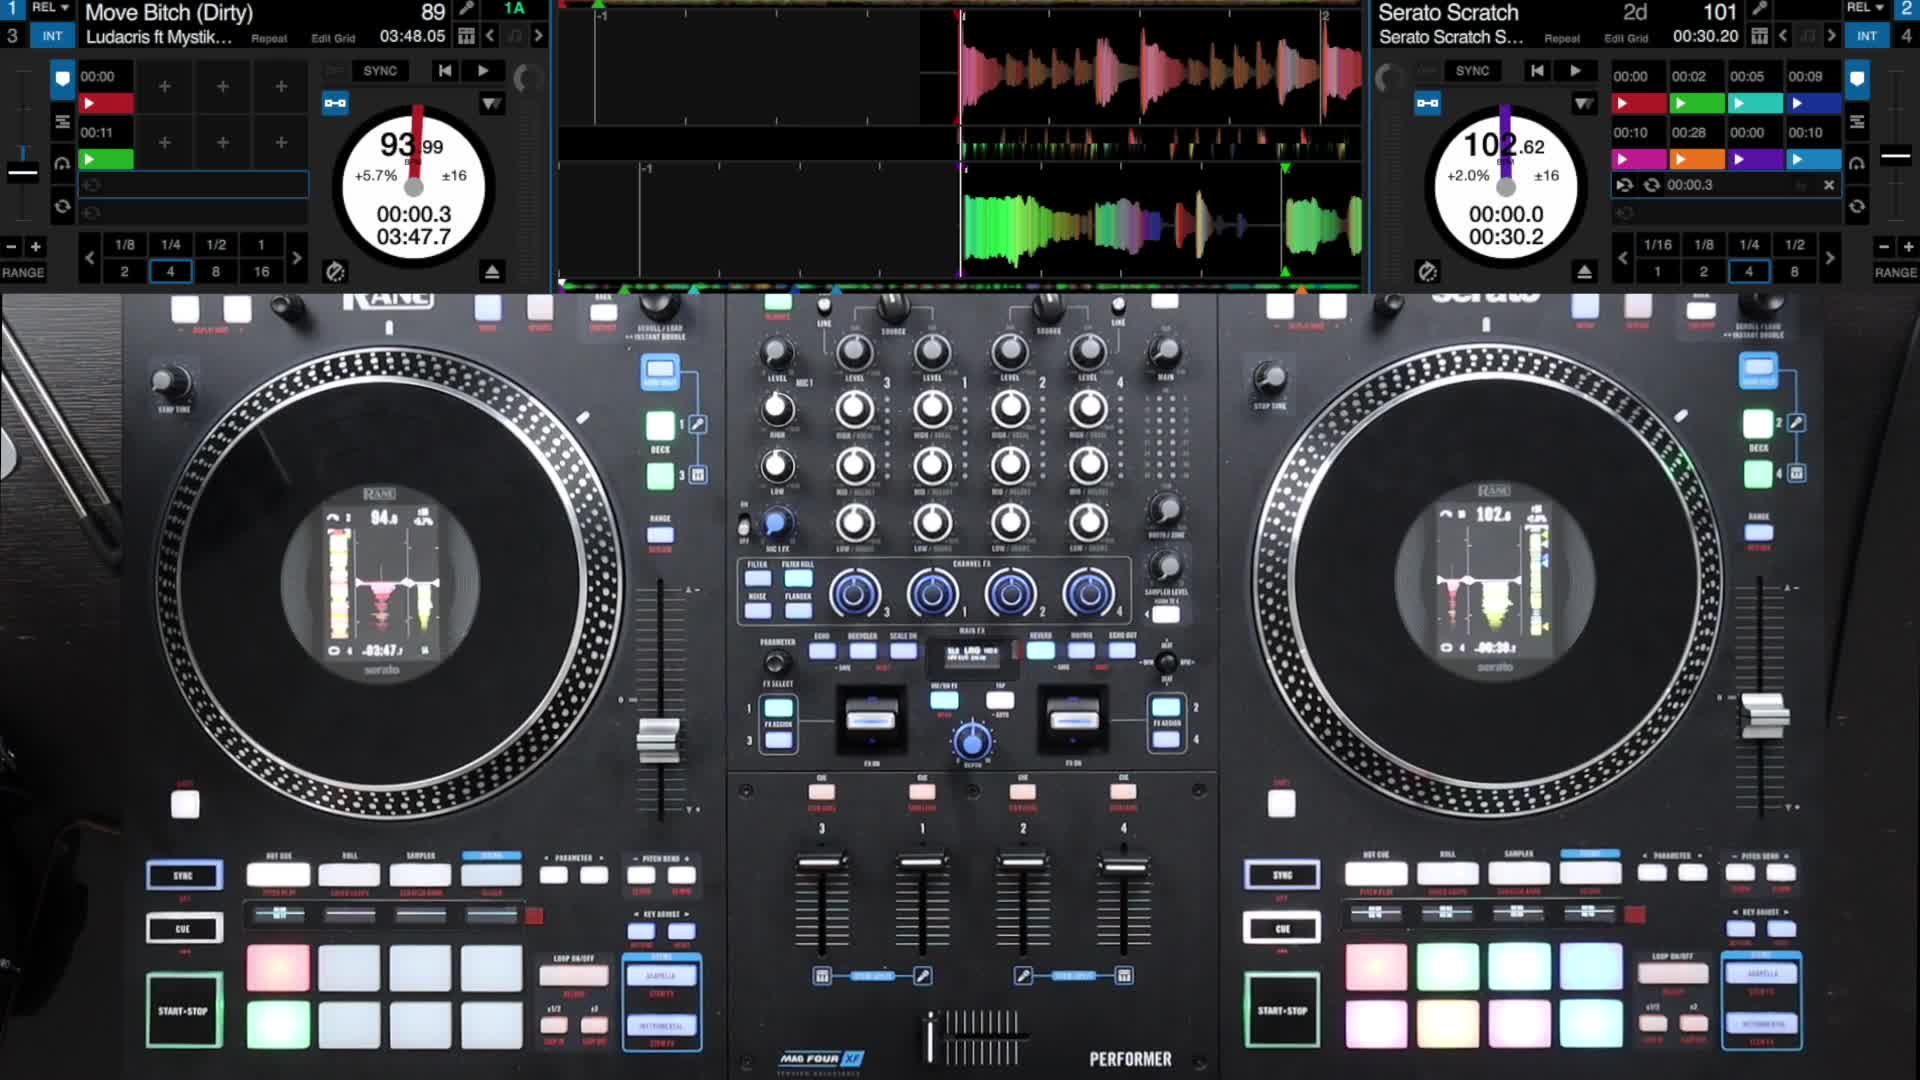Trigger the purple cue on right deck

pos(1756,159)
